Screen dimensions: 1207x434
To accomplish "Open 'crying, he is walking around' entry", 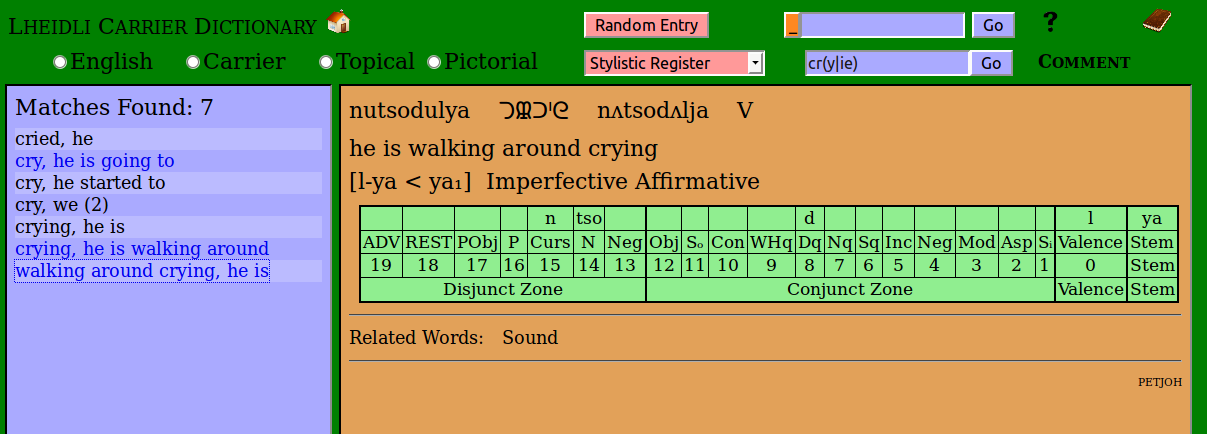I will 142,249.
